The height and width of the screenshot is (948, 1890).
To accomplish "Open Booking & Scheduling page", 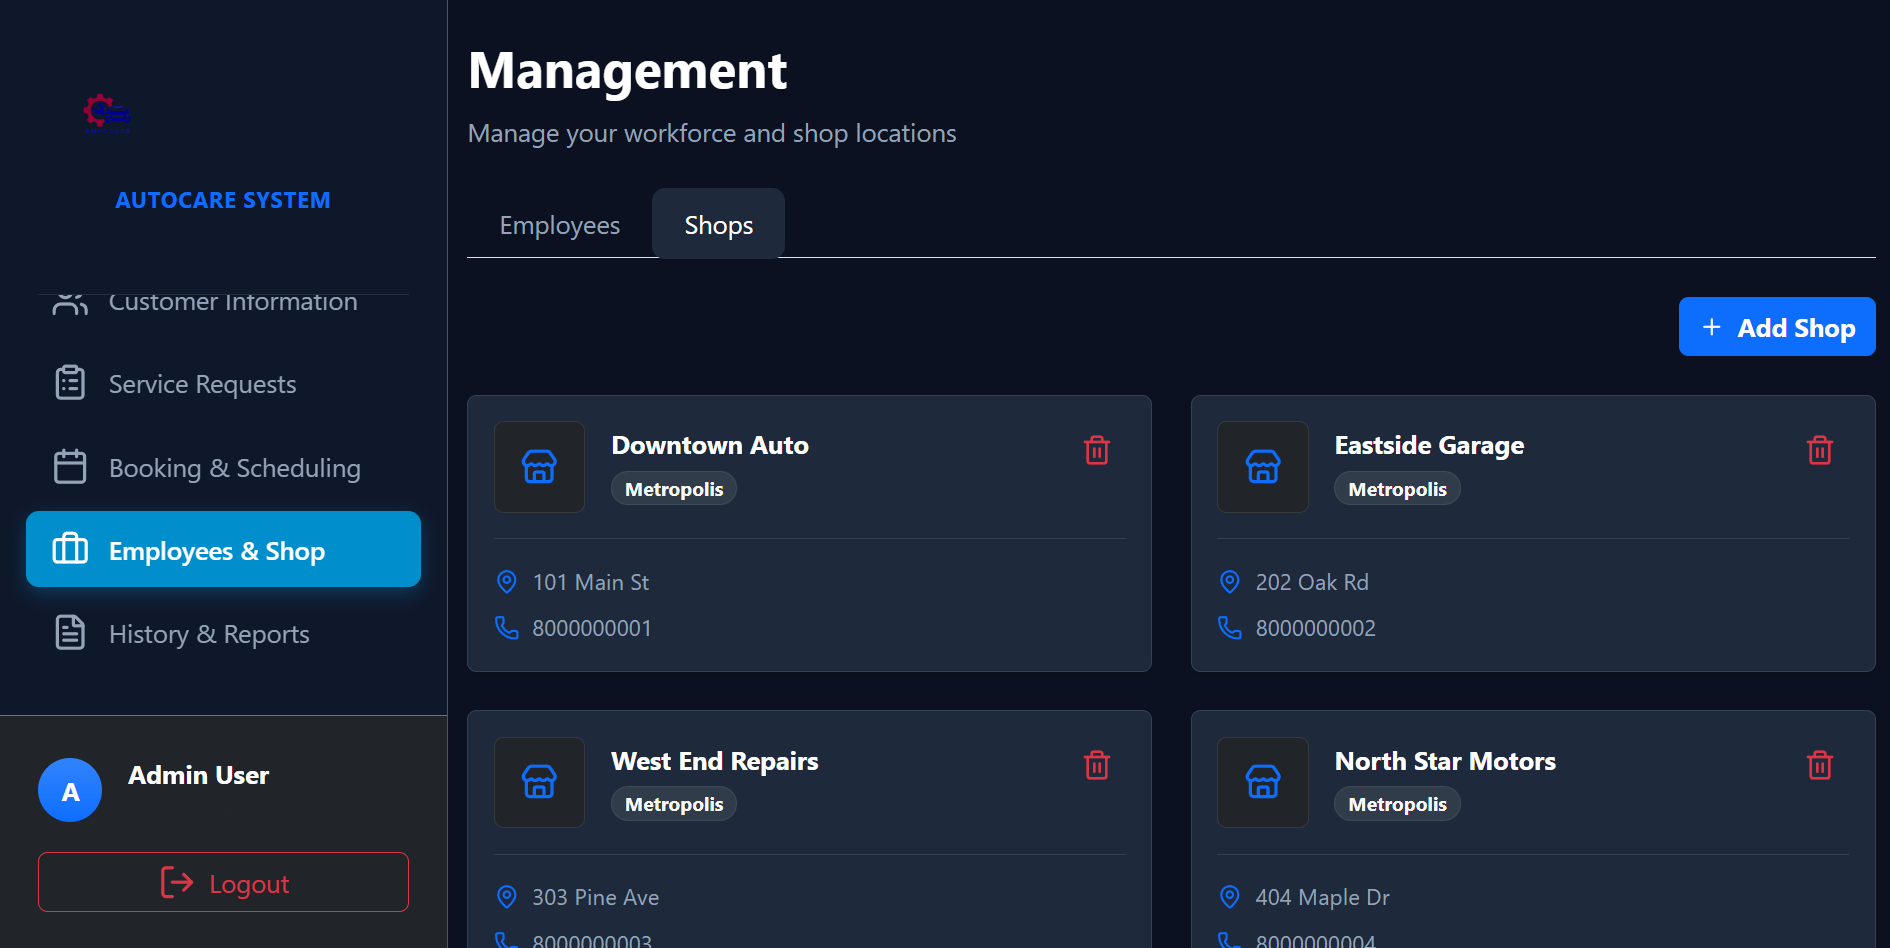I will tap(223, 468).
